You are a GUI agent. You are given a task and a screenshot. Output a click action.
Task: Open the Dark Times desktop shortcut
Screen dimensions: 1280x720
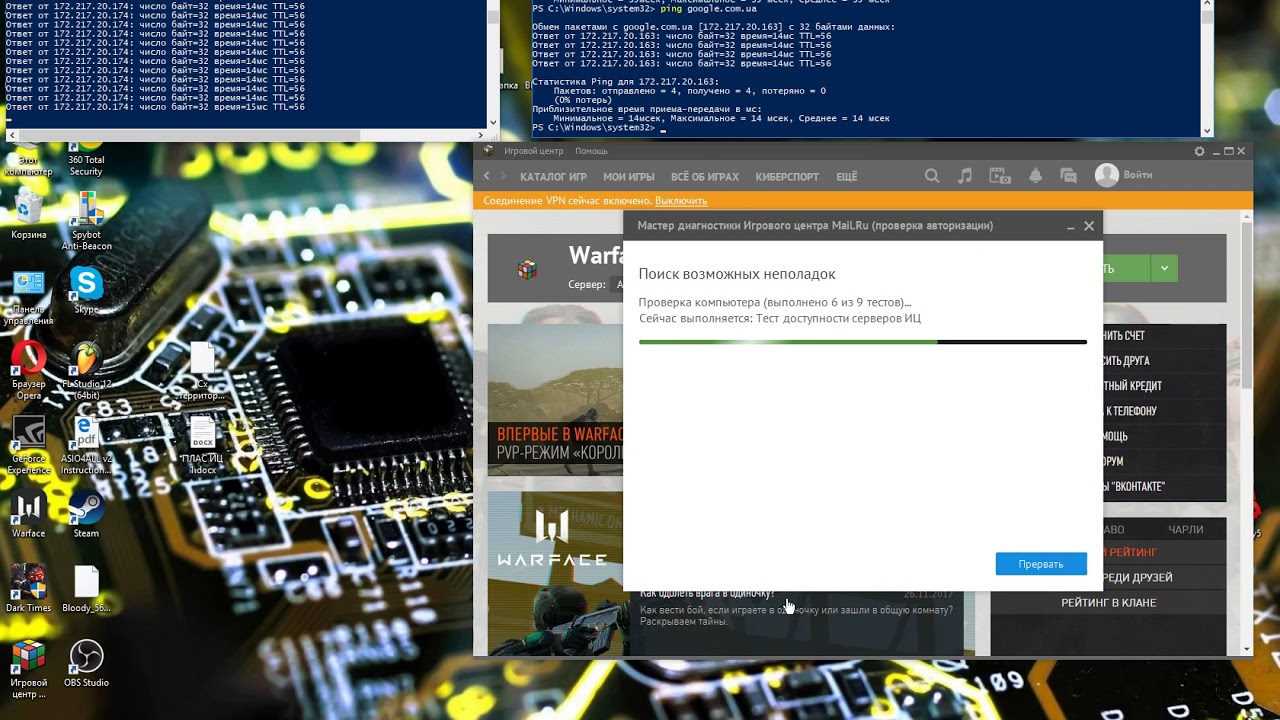click(x=29, y=589)
